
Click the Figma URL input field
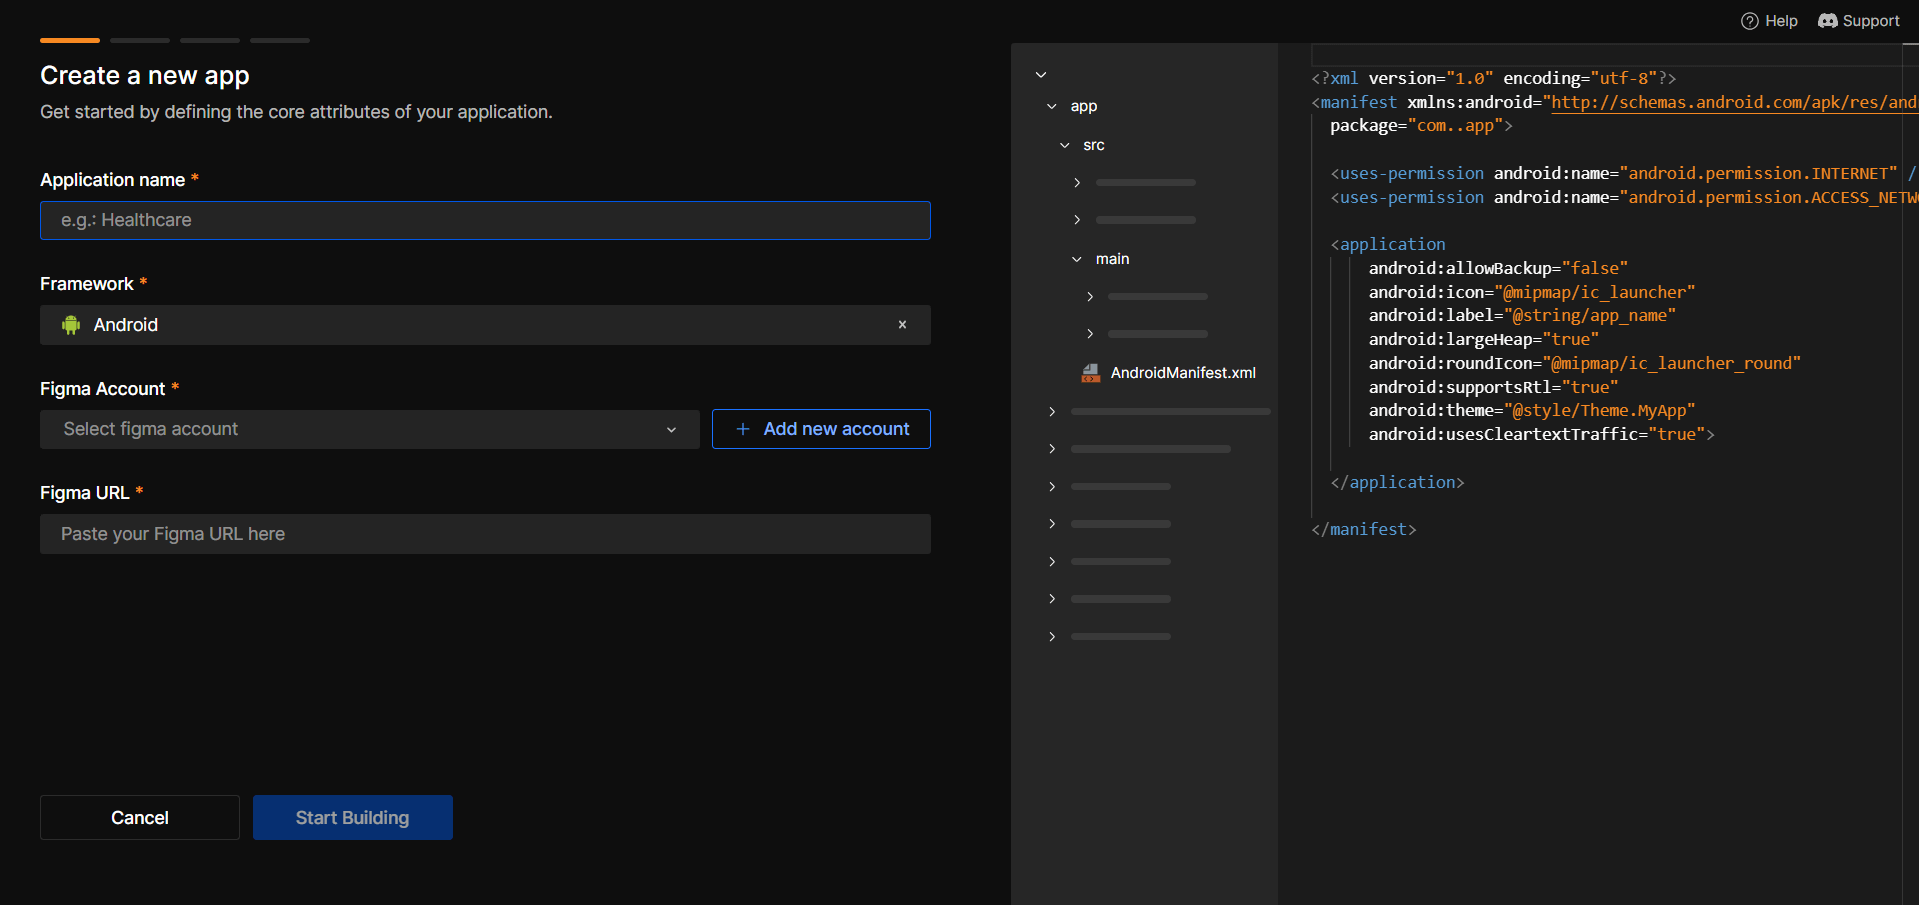click(x=485, y=534)
